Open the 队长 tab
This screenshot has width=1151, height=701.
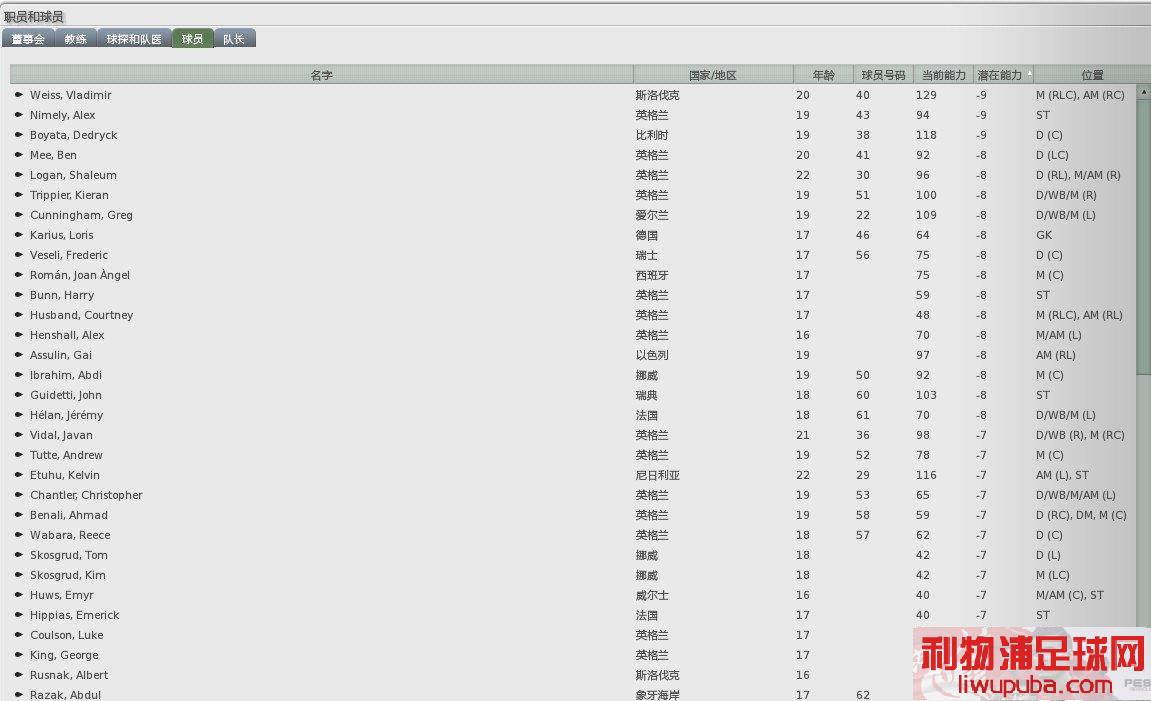[x=234, y=39]
